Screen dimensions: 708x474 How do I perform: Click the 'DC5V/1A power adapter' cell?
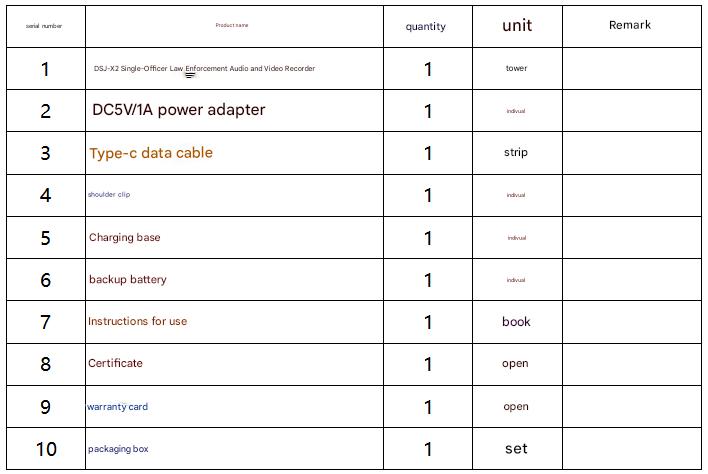(179, 110)
